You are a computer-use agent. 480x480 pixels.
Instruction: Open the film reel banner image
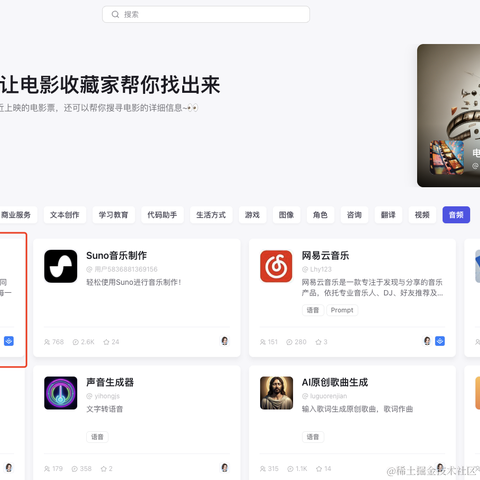[x=448, y=115]
